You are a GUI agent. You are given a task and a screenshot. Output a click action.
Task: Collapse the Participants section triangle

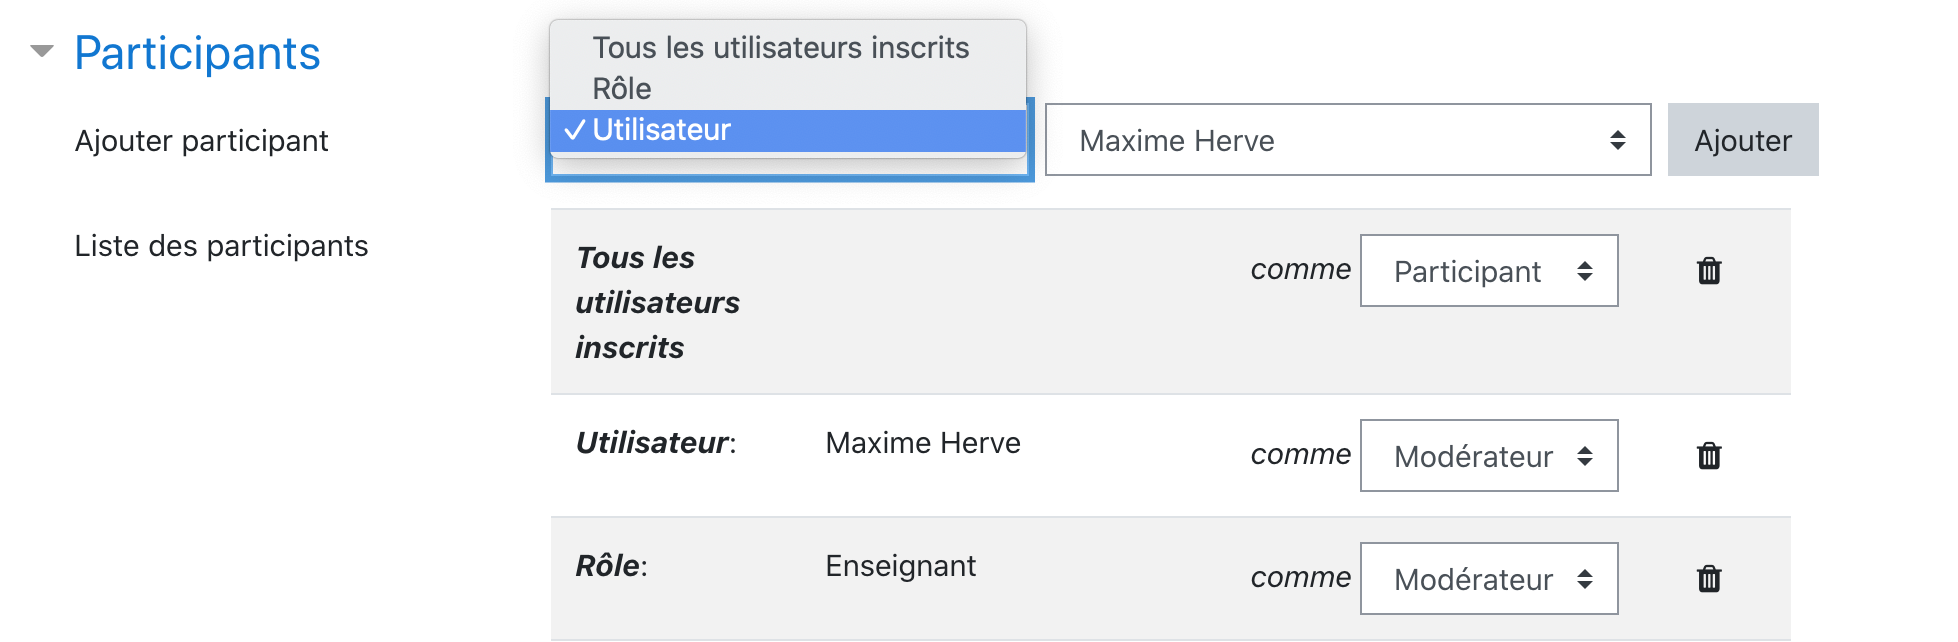42,51
